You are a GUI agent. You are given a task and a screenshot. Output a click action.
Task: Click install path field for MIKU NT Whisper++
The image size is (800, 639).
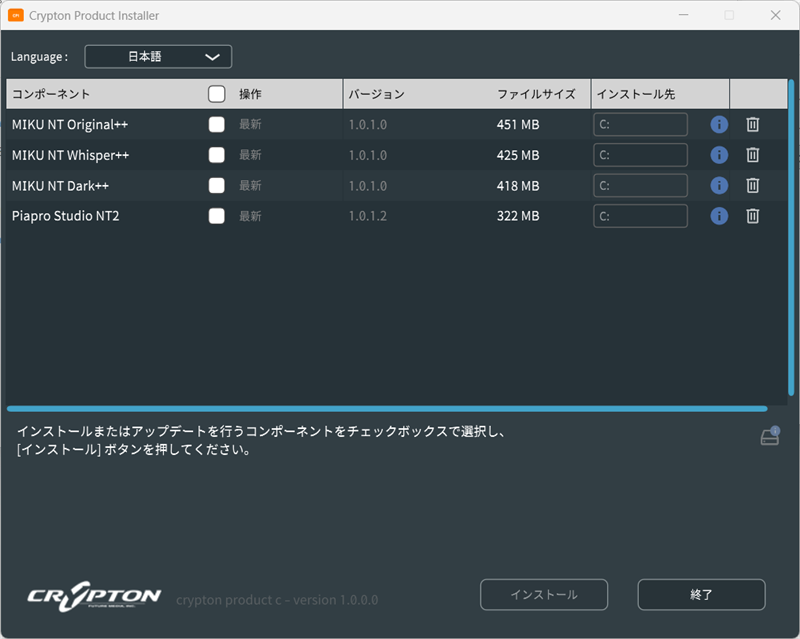click(x=640, y=155)
